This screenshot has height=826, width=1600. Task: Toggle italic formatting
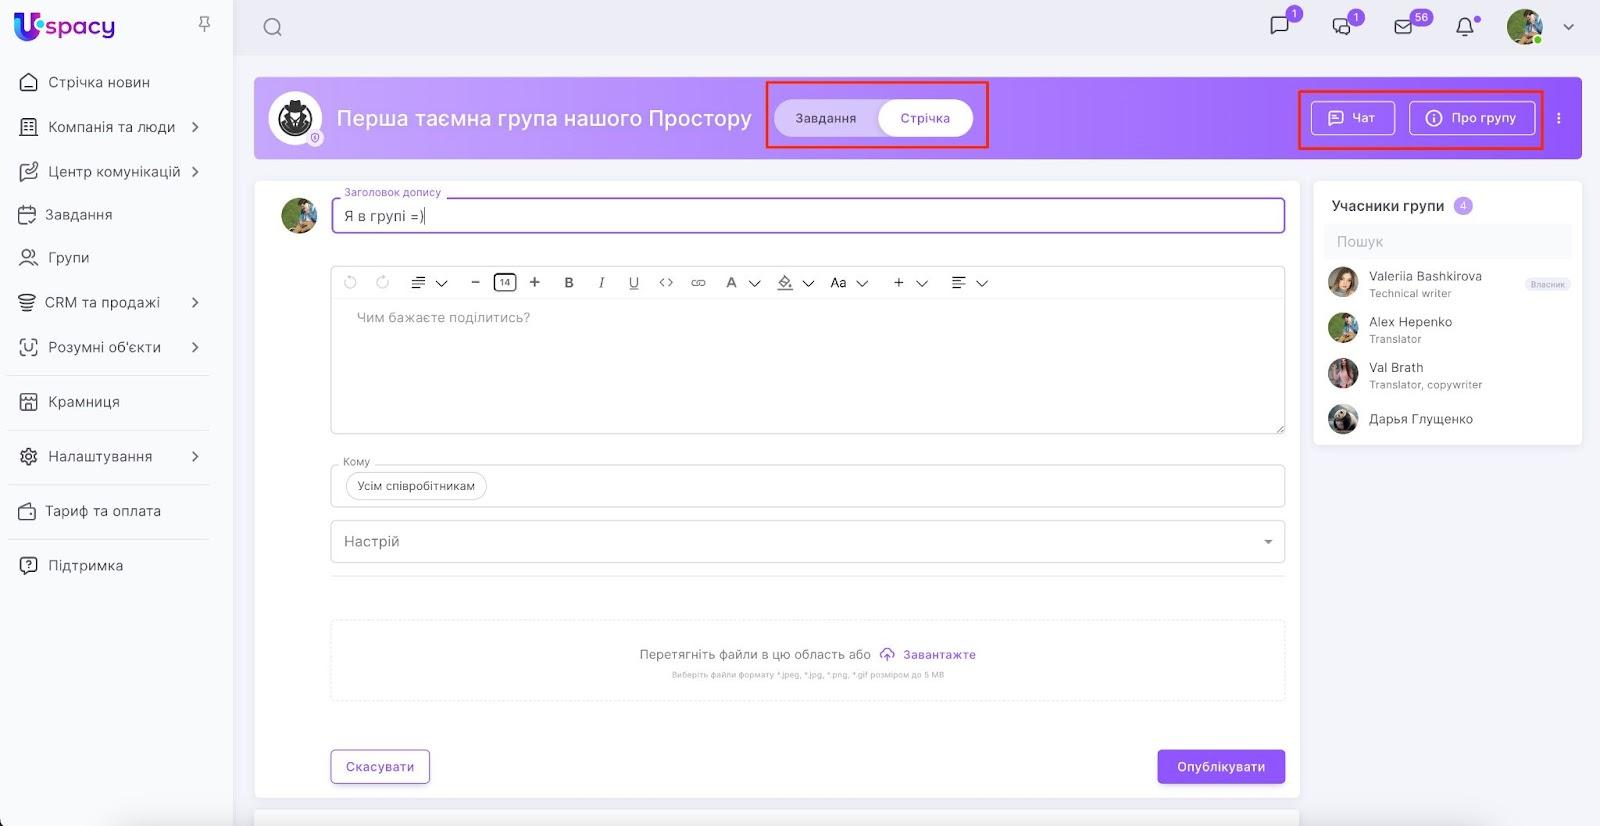601,283
